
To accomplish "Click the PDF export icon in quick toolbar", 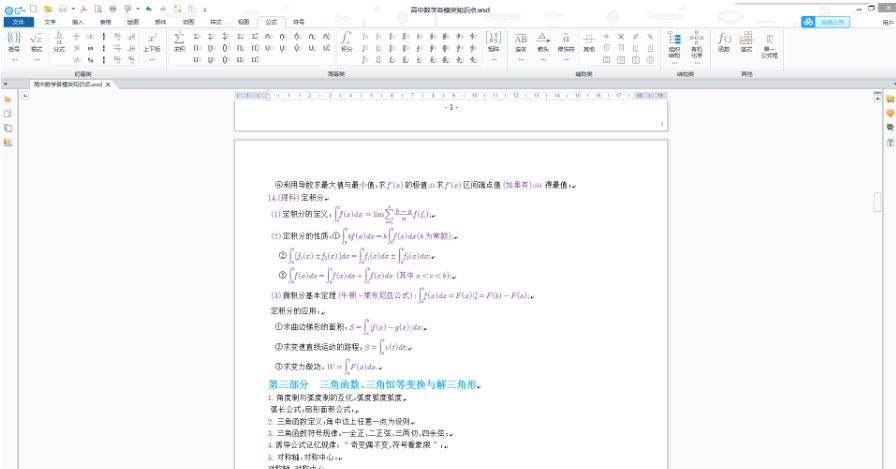I will click(84, 8).
